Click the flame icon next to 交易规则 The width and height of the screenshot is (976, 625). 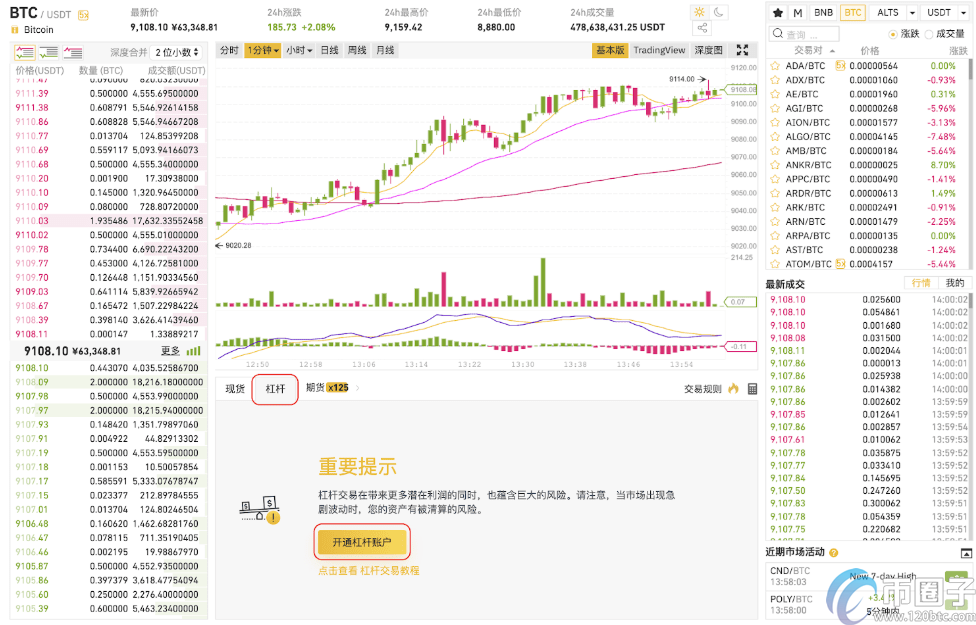click(x=733, y=390)
